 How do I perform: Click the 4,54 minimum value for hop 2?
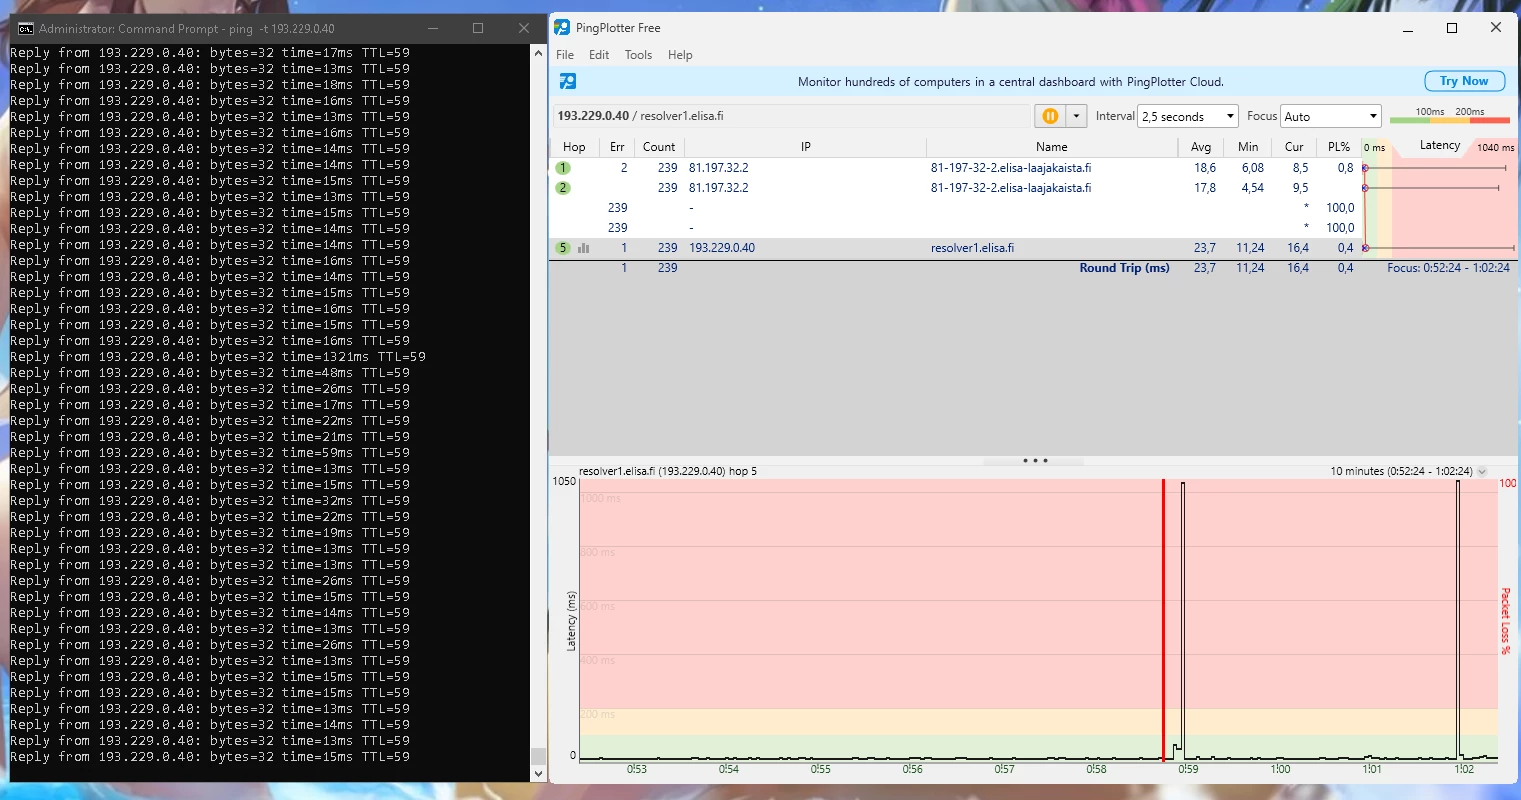click(x=1253, y=188)
